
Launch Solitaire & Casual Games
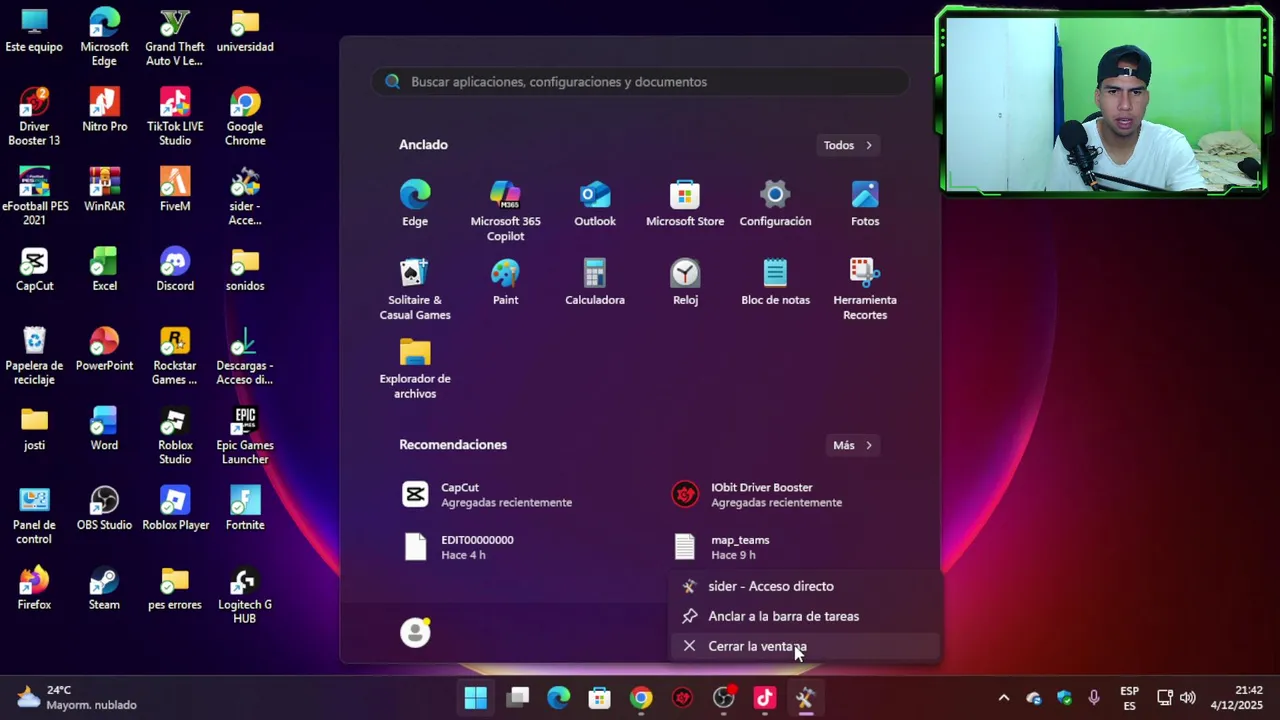[415, 290]
